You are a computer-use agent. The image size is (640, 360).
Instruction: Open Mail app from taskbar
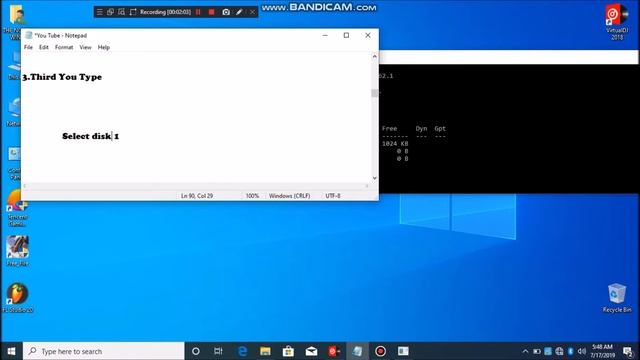click(x=311, y=351)
